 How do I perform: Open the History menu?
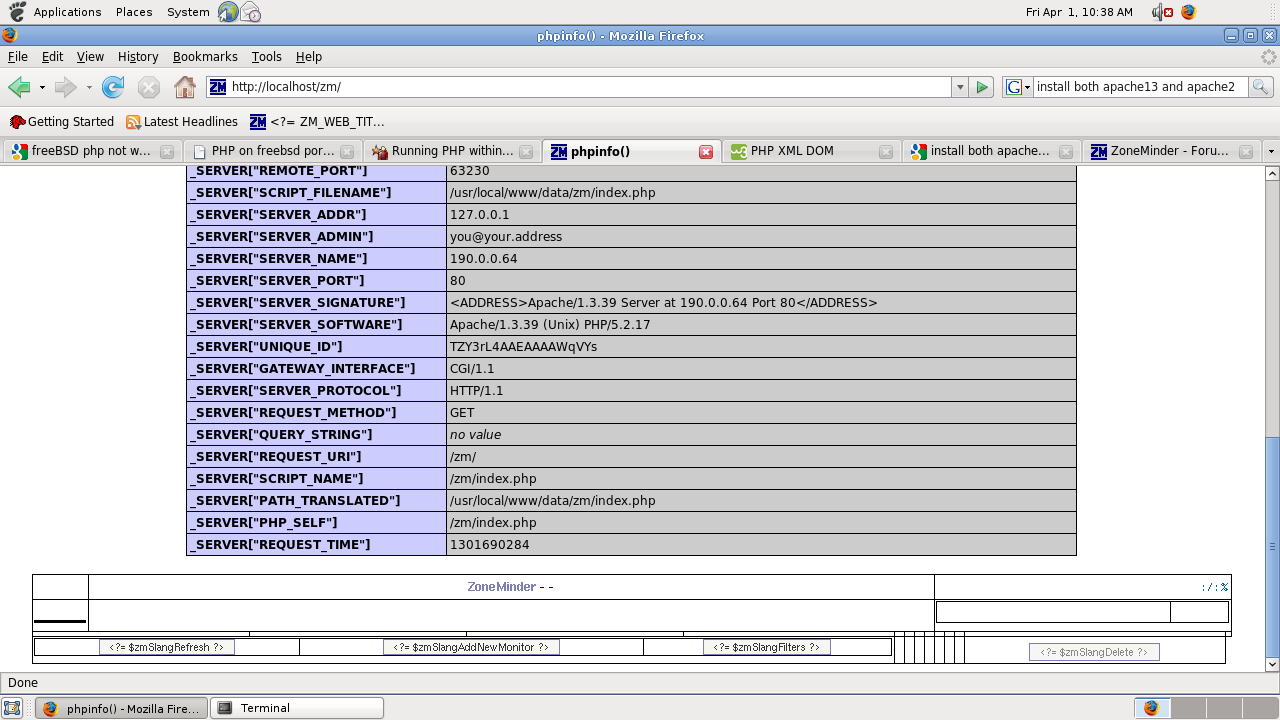click(x=138, y=57)
